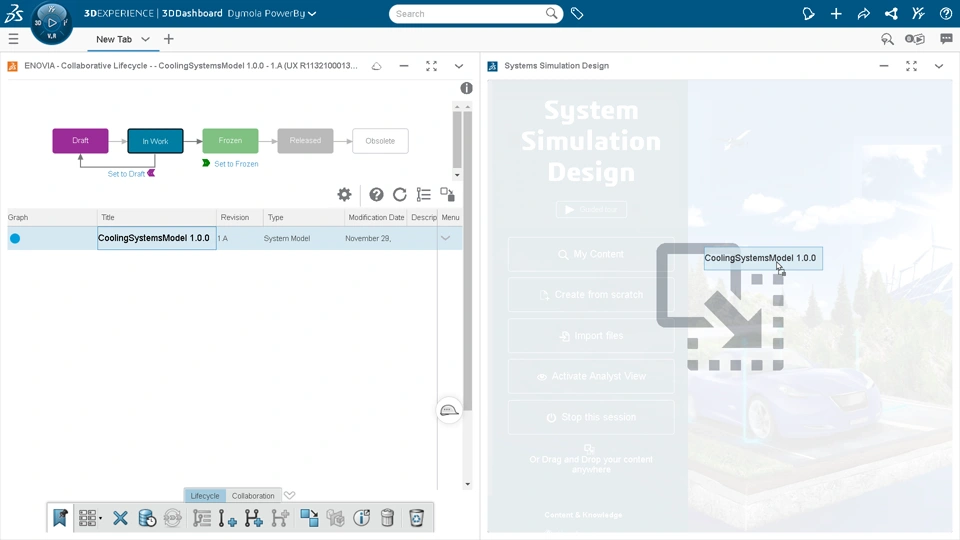Click the new revision icon

227,518
